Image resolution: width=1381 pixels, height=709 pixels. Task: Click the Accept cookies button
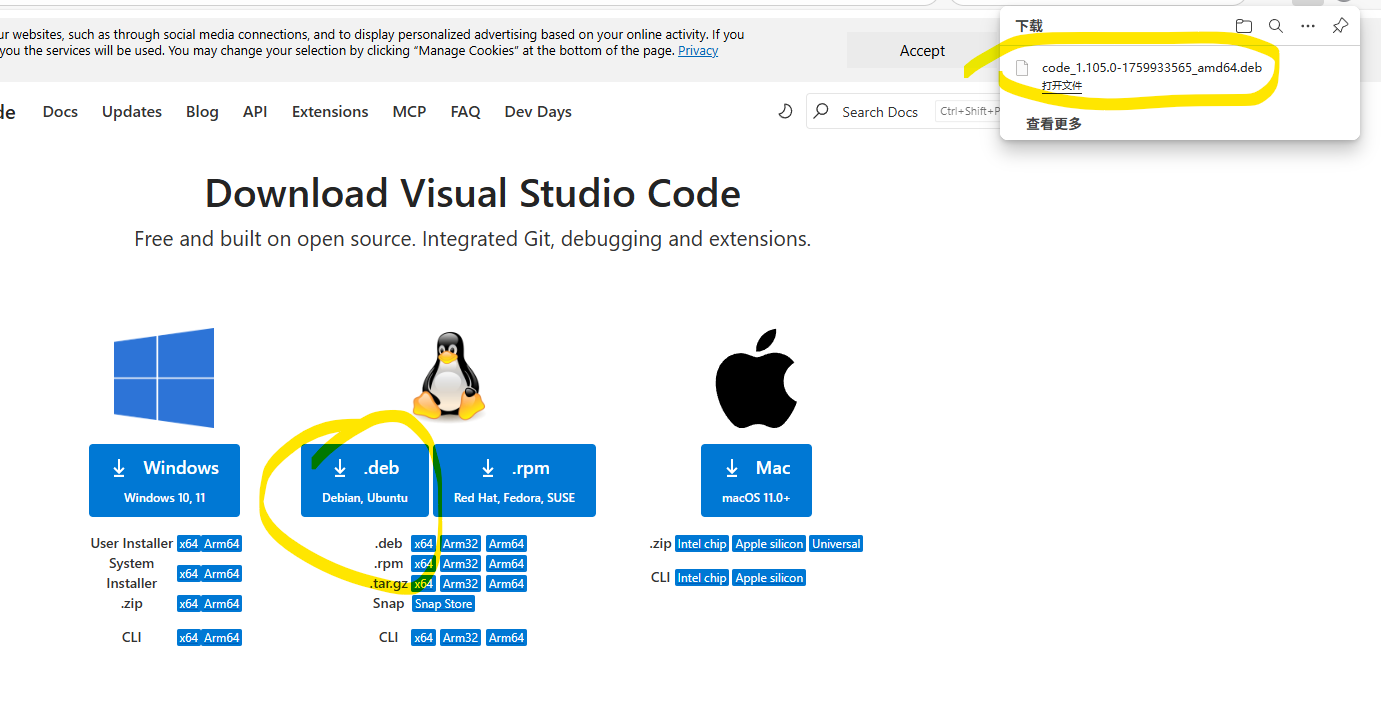point(921,50)
